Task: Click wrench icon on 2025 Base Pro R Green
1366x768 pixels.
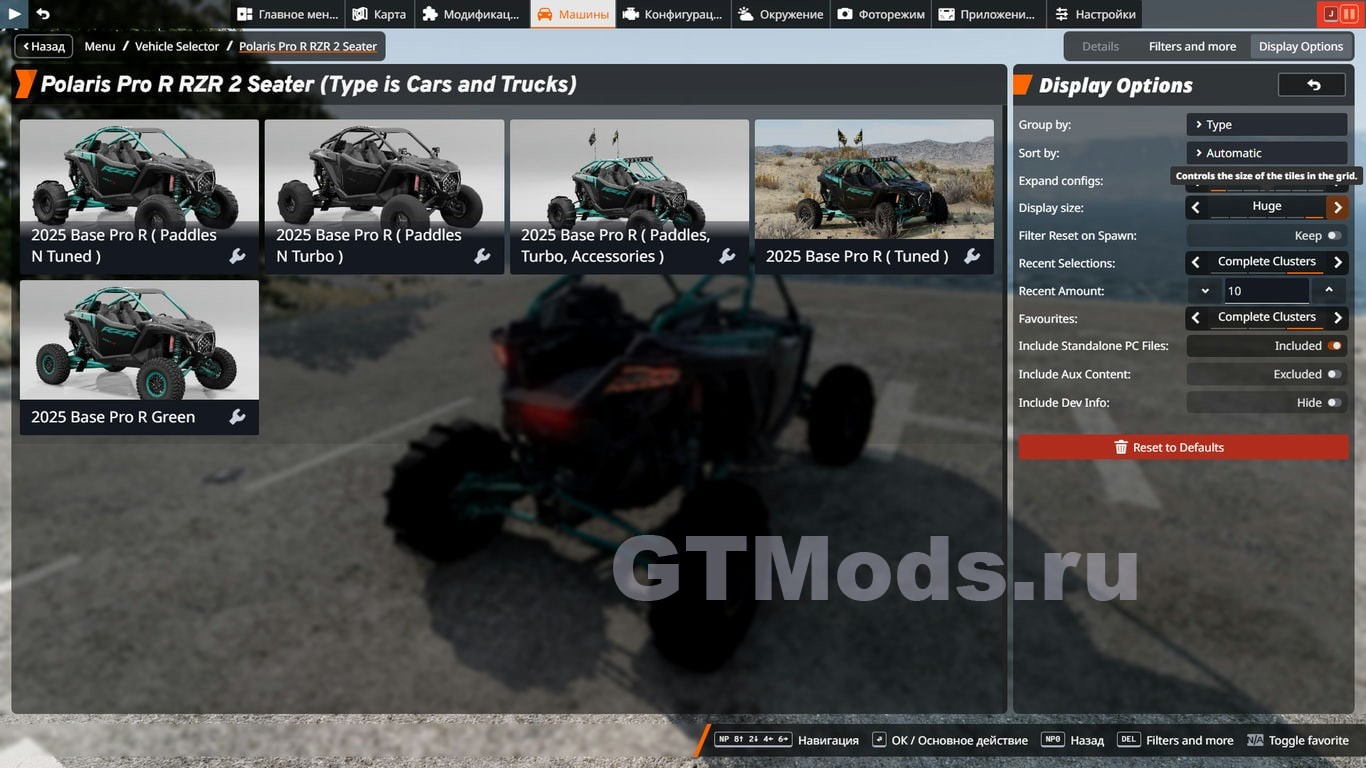Action: pyautogui.click(x=237, y=417)
